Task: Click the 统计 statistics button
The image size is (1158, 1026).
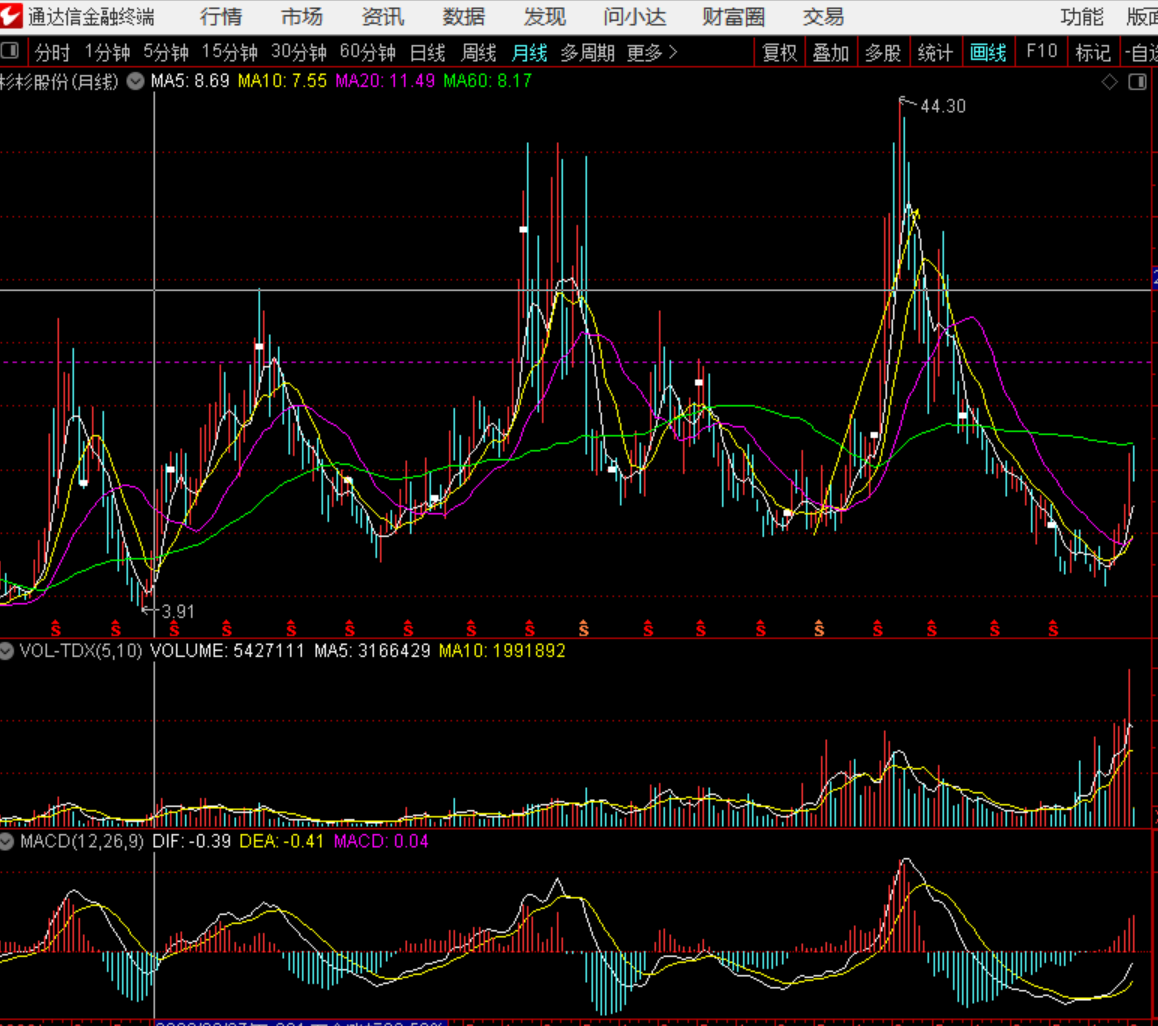Action: tap(935, 52)
